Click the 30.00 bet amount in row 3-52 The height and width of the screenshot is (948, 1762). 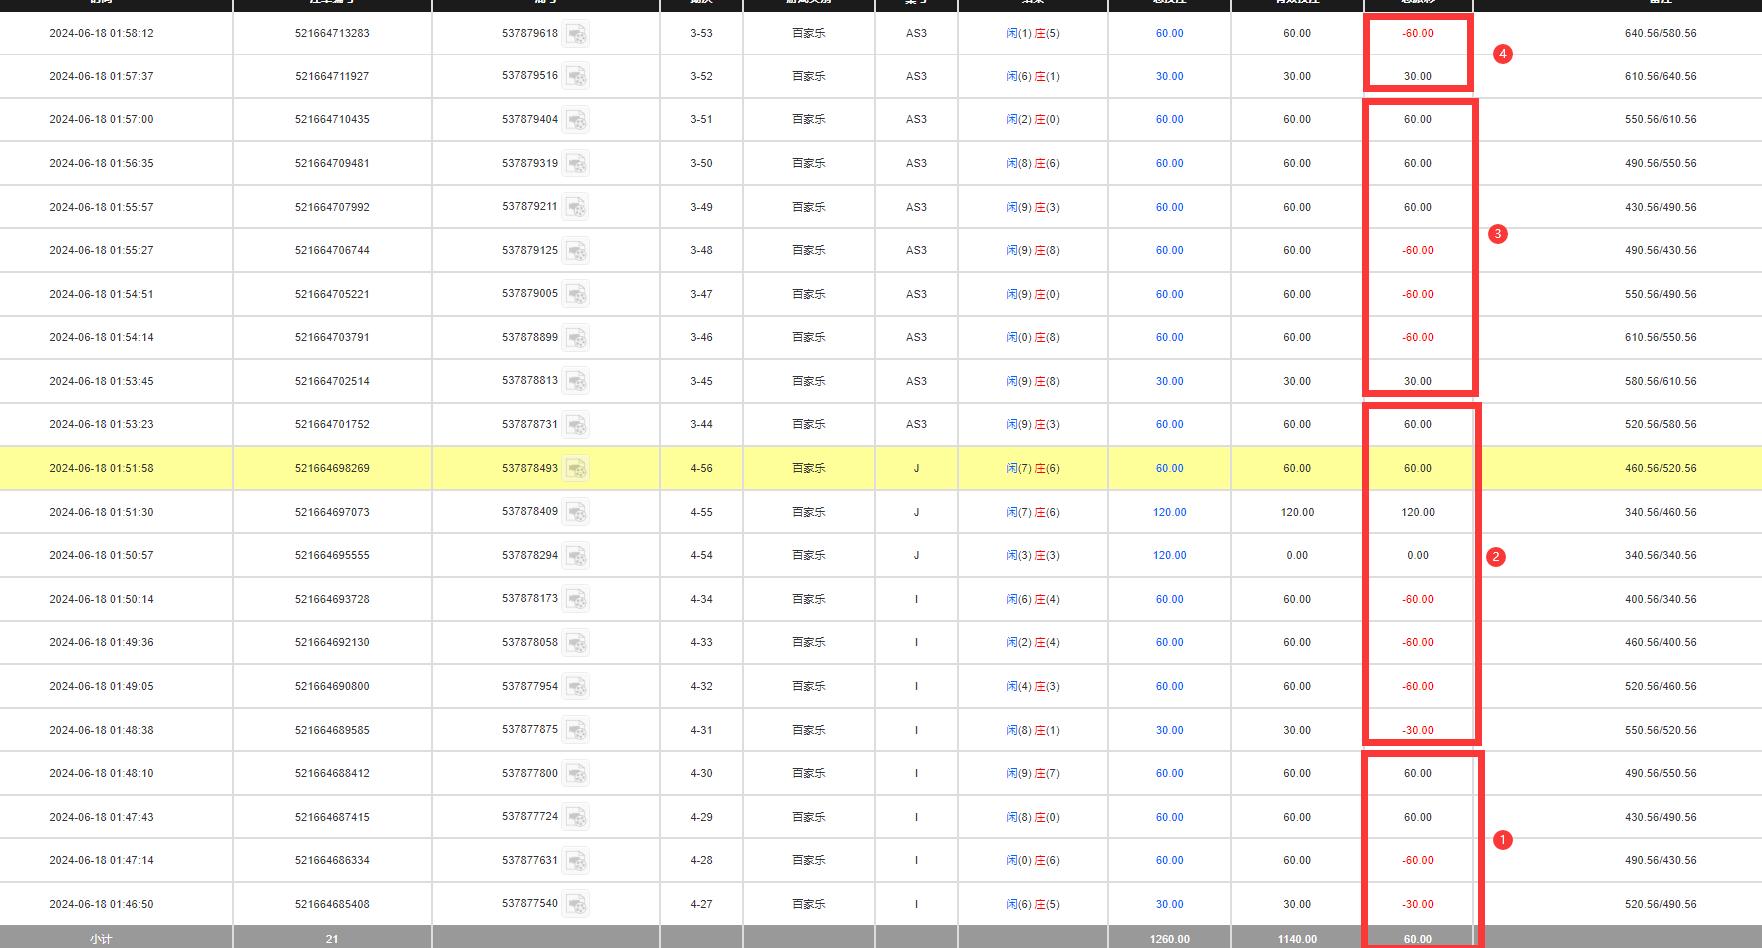point(1169,76)
